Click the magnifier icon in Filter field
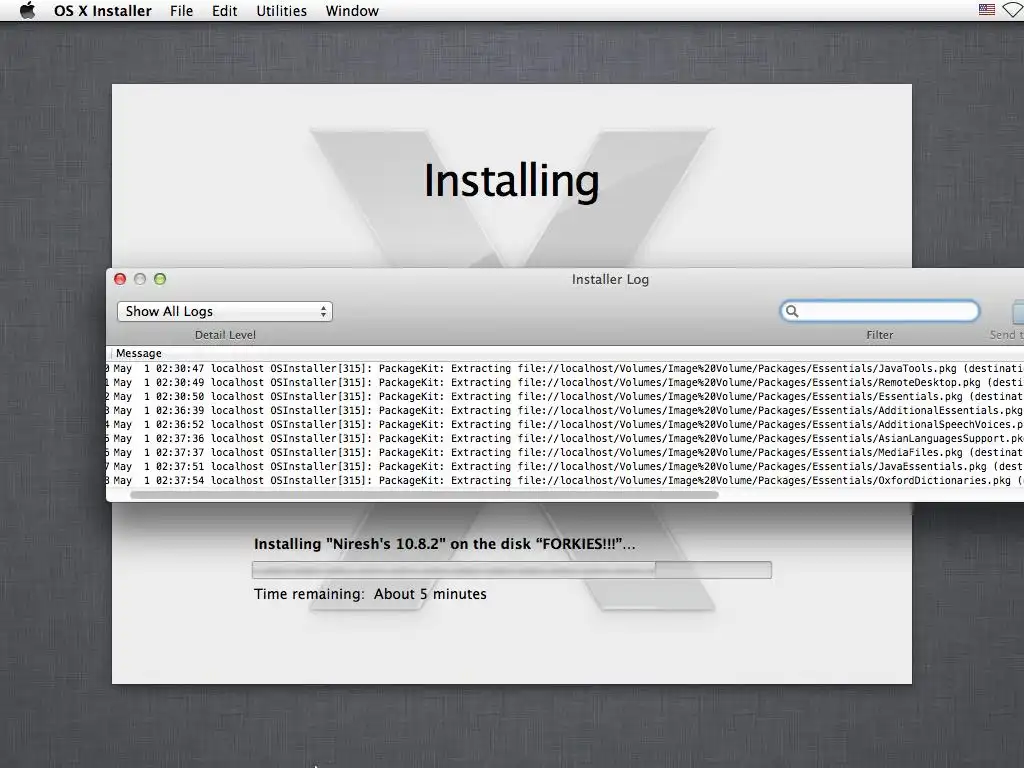Viewport: 1024px width, 768px height. pos(792,312)
